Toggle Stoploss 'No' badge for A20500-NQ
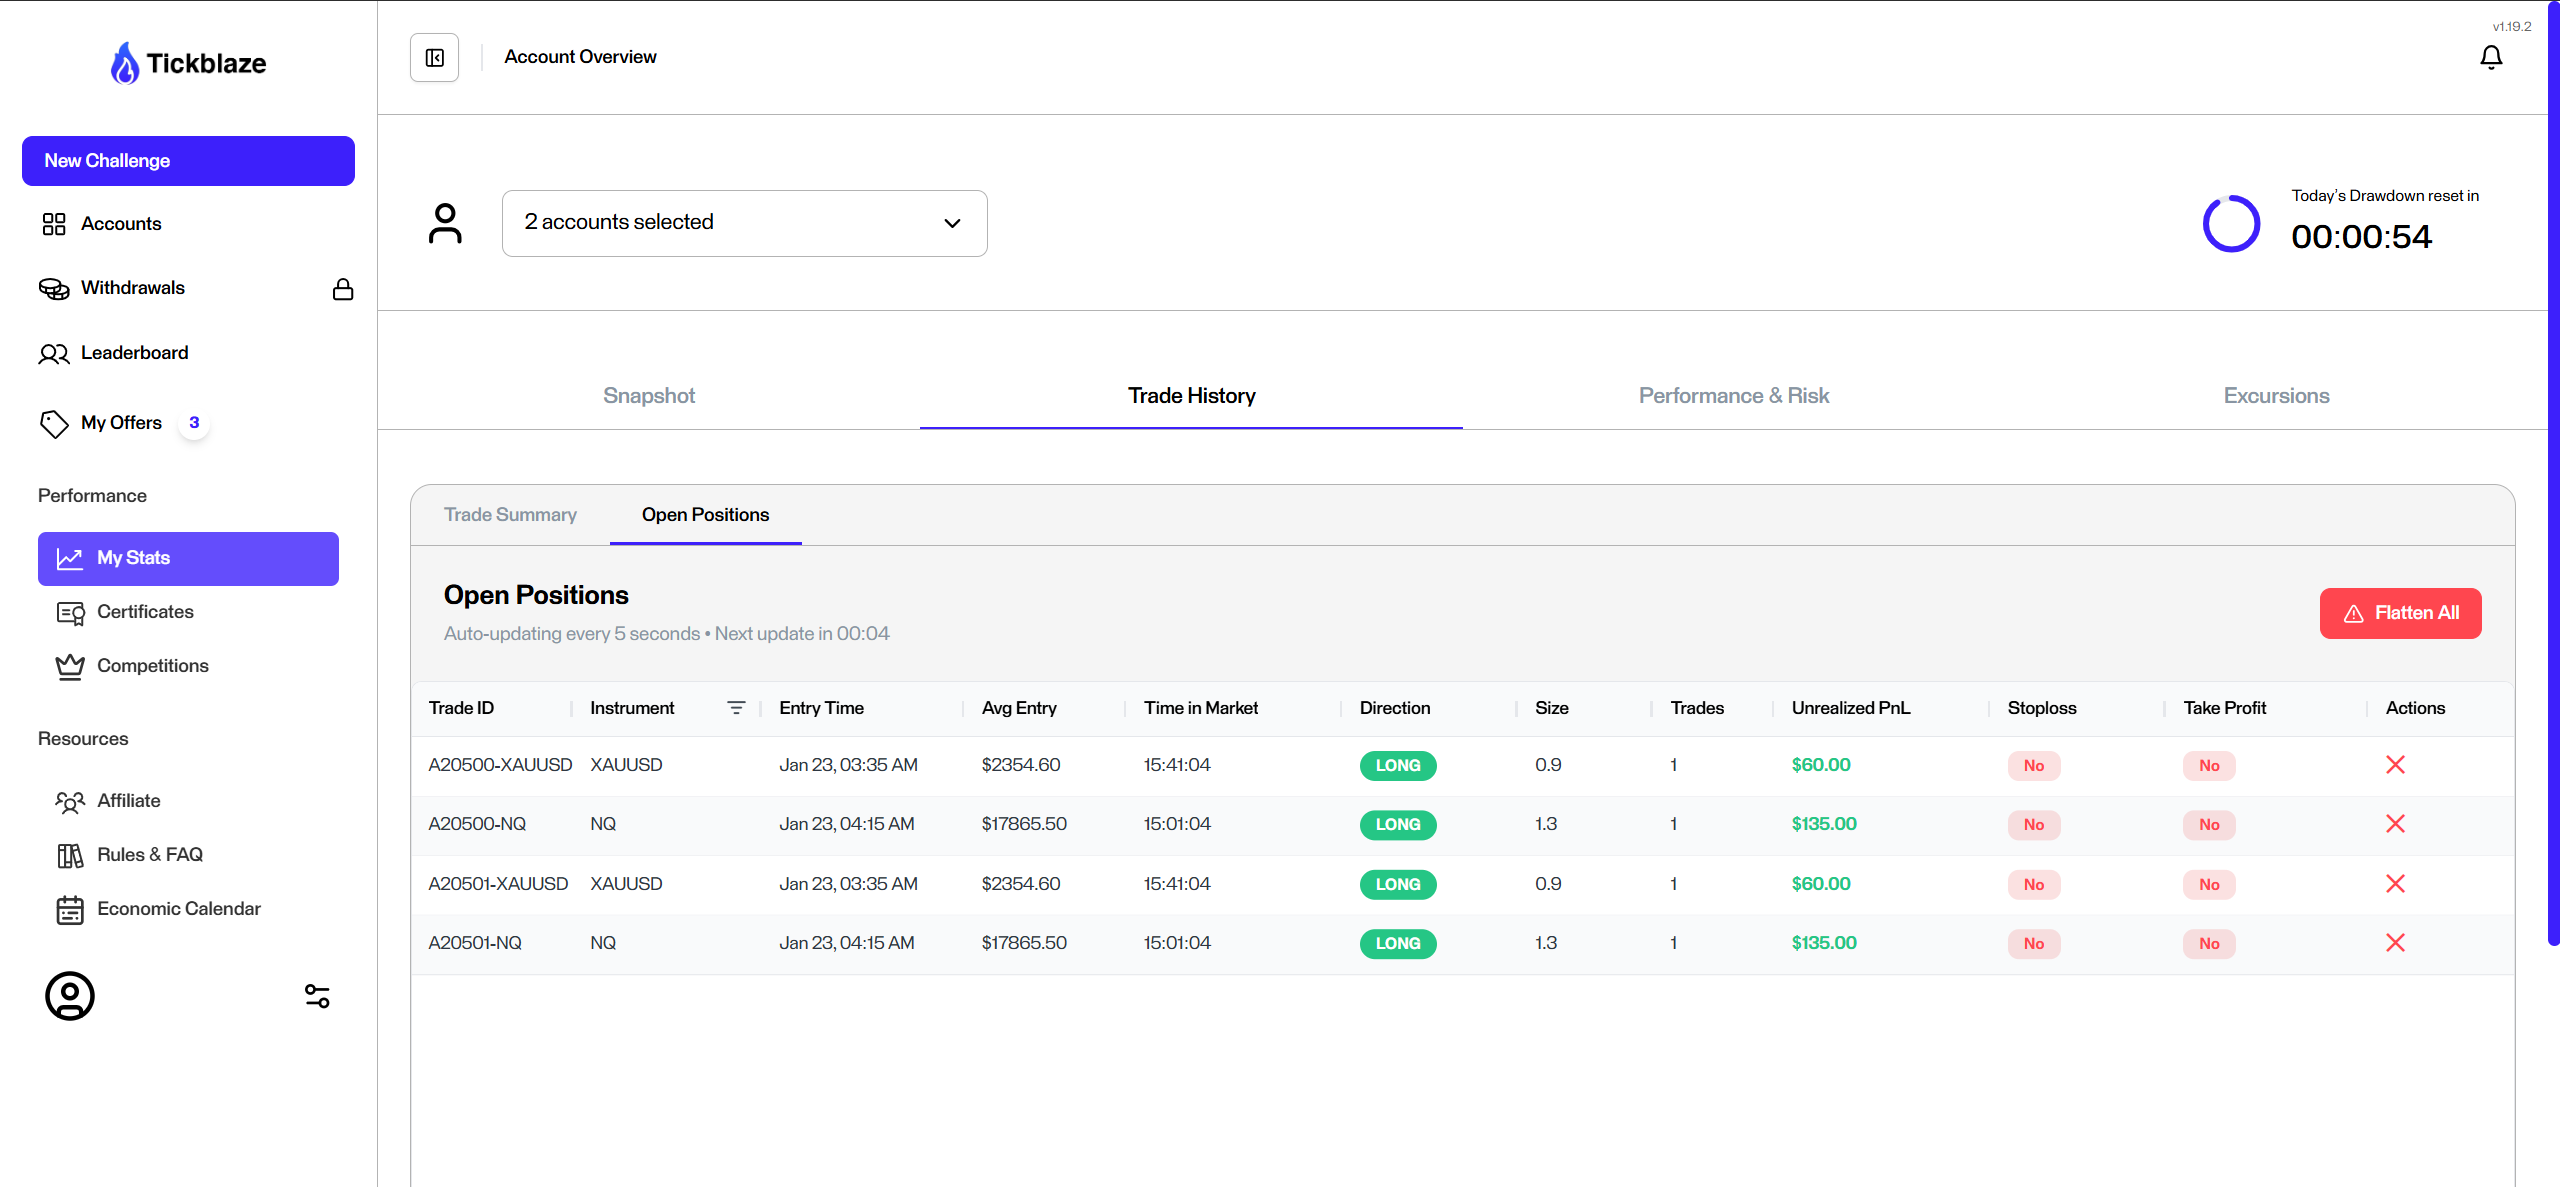Viewport: 2560px width, 1187px height. point(2033,825)
